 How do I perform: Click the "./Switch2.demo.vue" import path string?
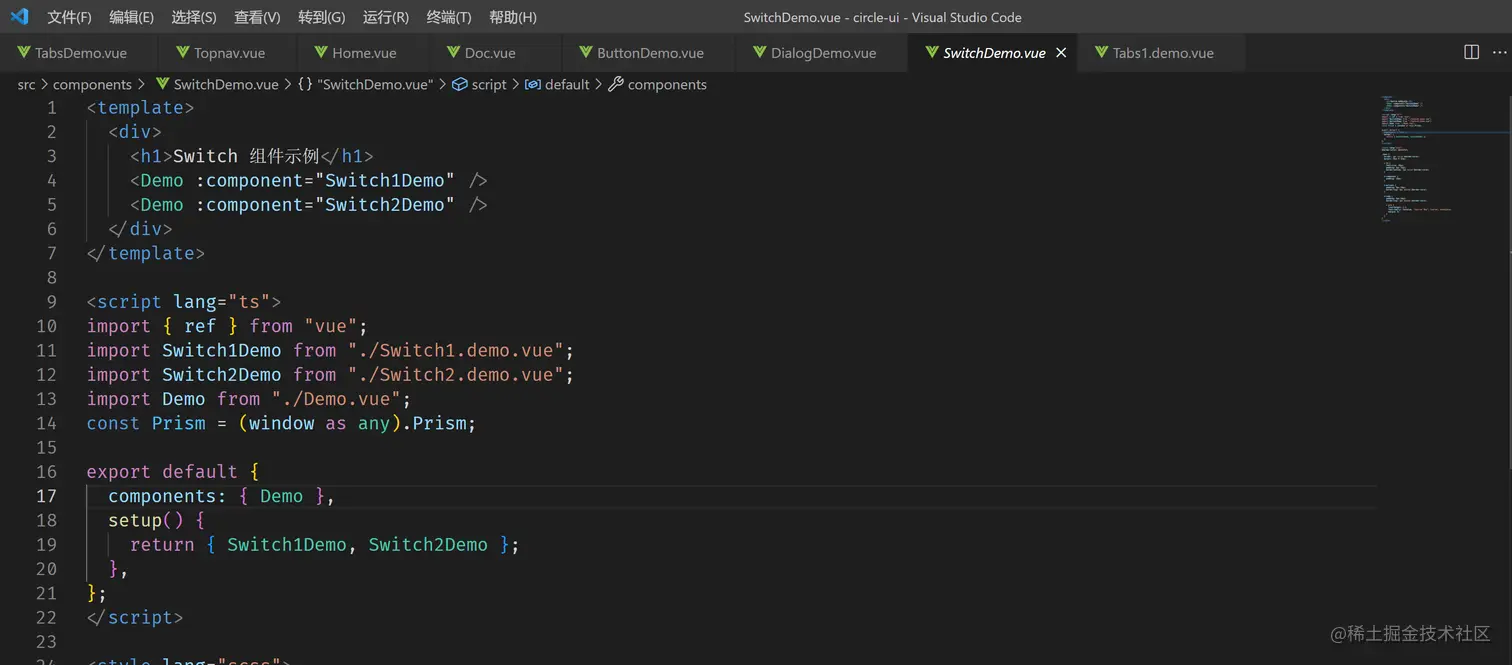click(x=460, y=375)
